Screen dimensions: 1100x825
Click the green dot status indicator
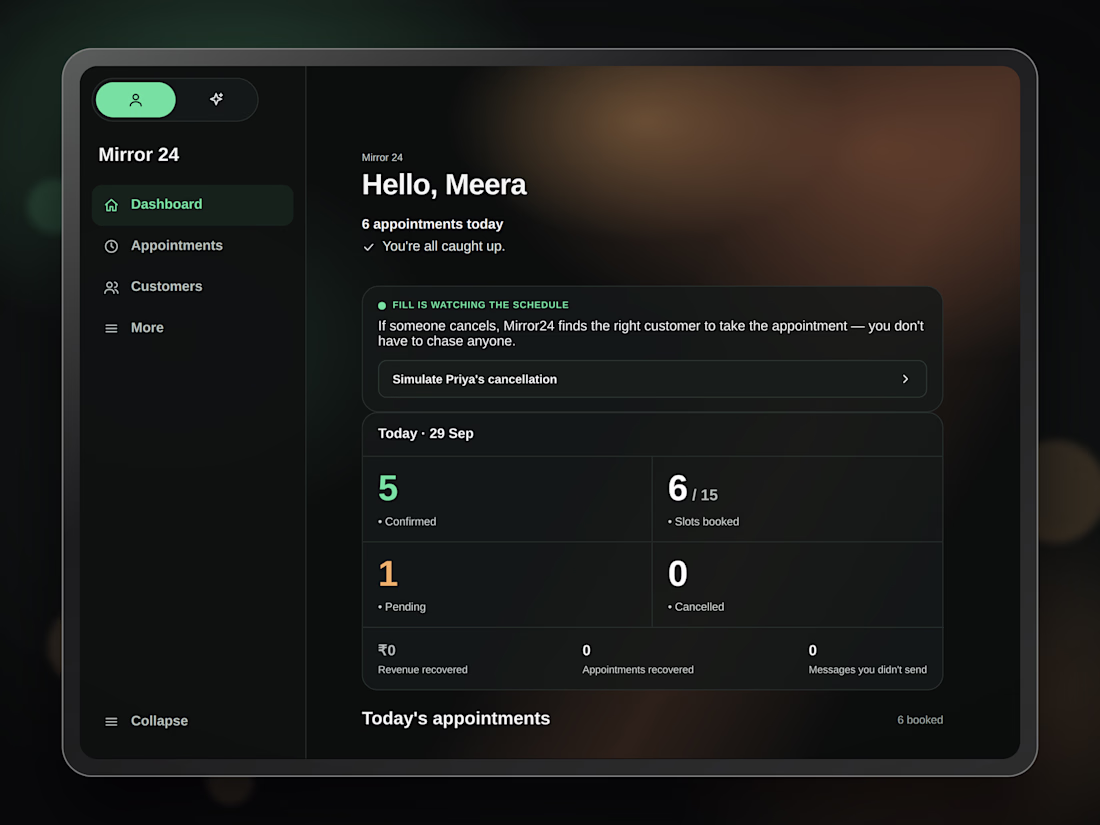pyautogui.click(x=382, y=305)
